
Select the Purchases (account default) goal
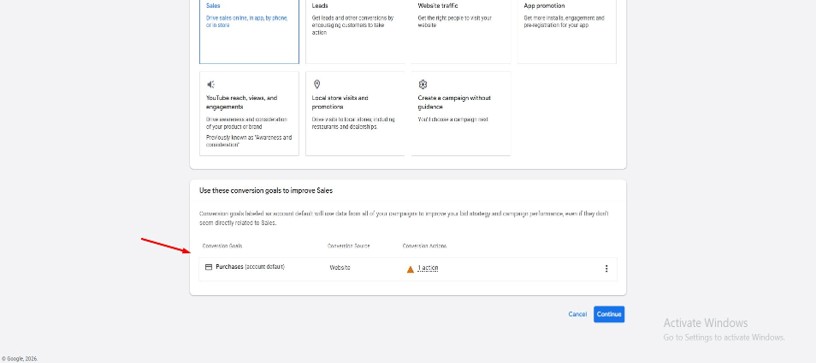coord(250,267)
